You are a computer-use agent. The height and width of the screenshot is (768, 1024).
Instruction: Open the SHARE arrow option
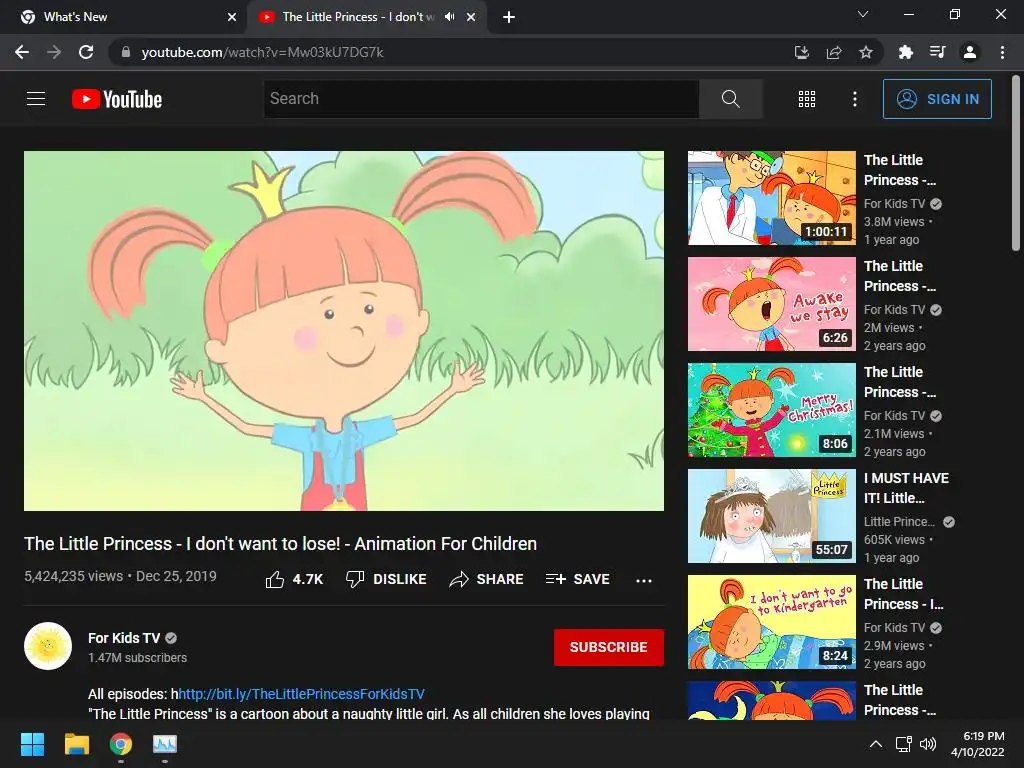click(x=487, y=579)
